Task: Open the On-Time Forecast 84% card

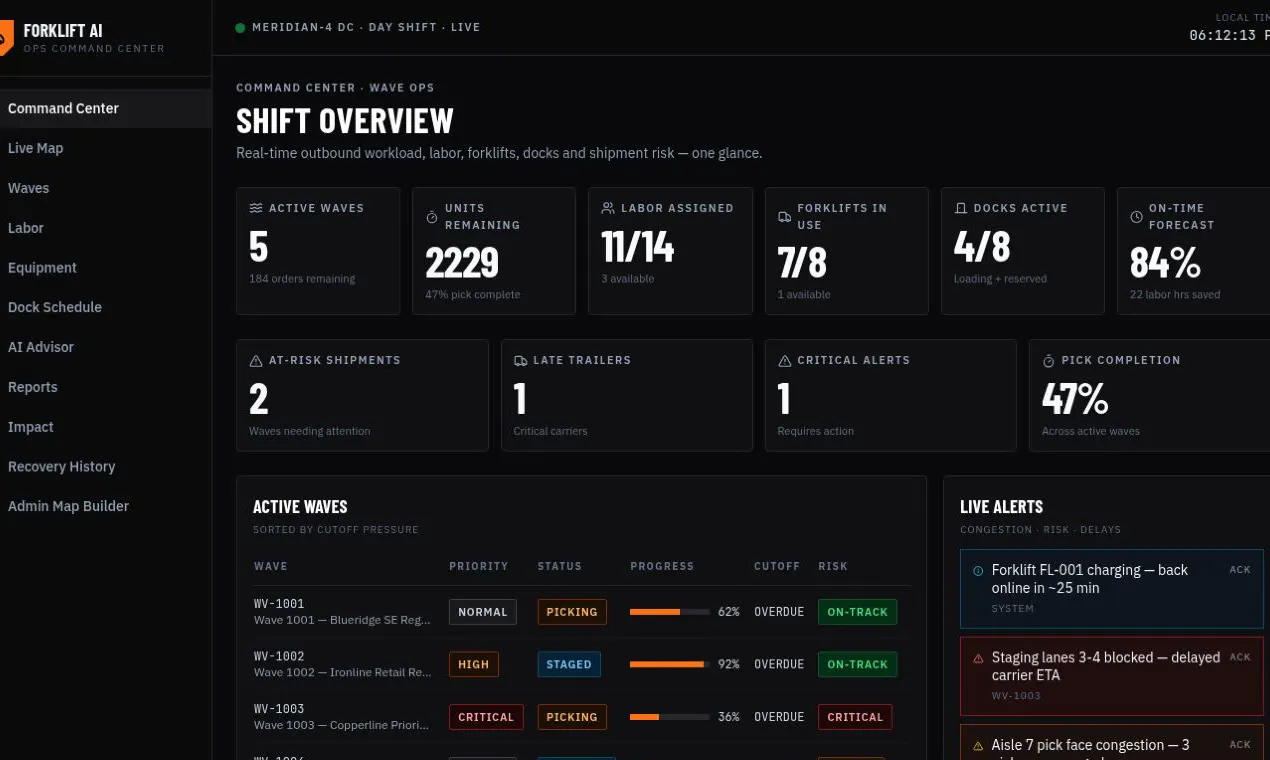Action: pos(1194,251)
